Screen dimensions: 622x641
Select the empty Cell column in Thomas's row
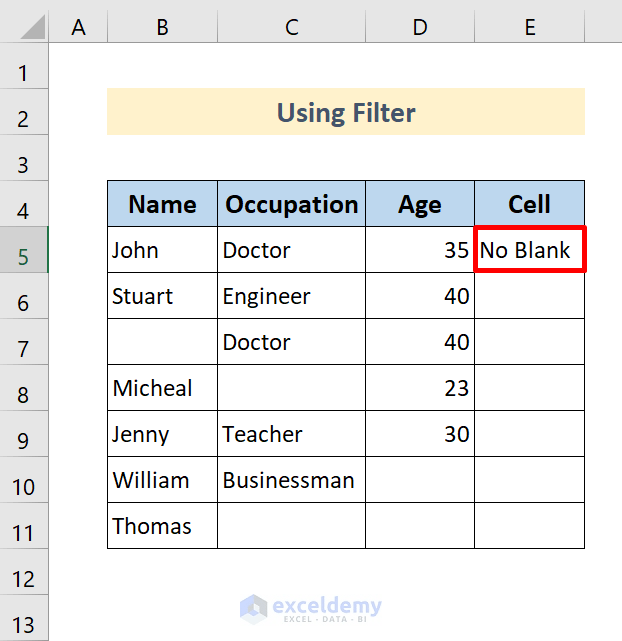coord(530,526)
